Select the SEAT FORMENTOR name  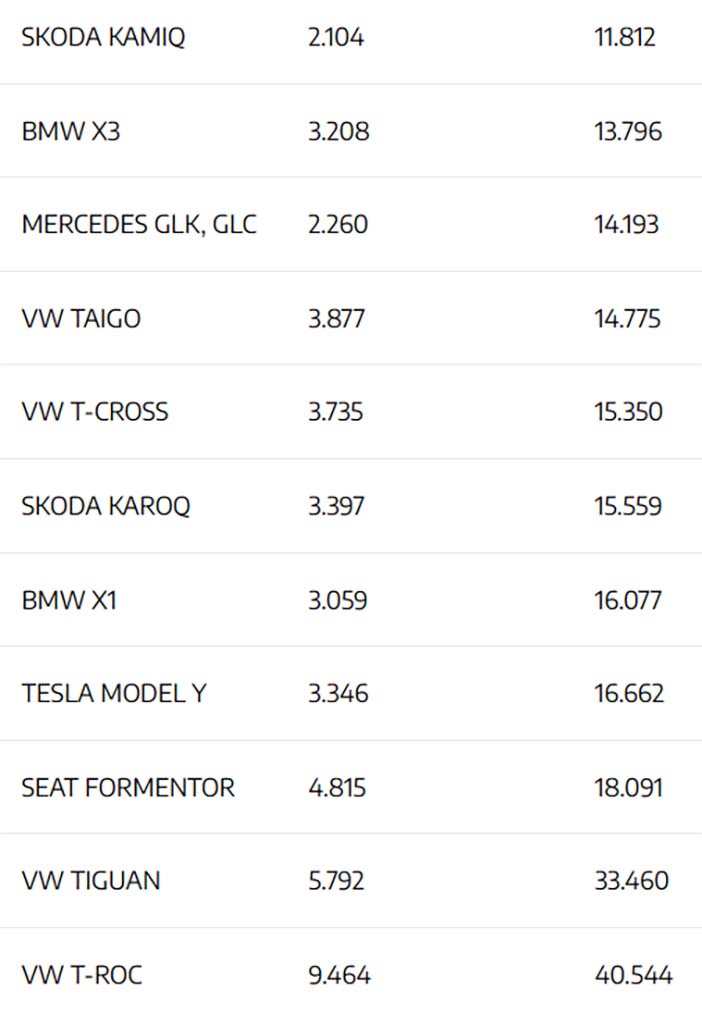click(128, 788)
